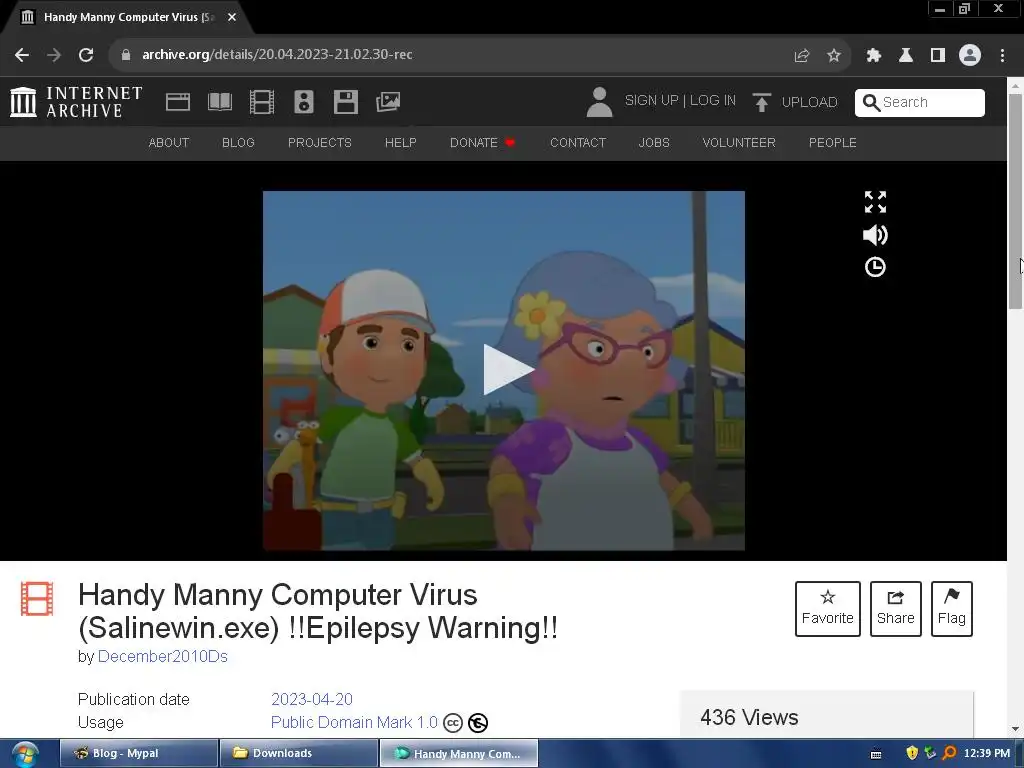Click the user avatar icon

[x=599, y=102]
